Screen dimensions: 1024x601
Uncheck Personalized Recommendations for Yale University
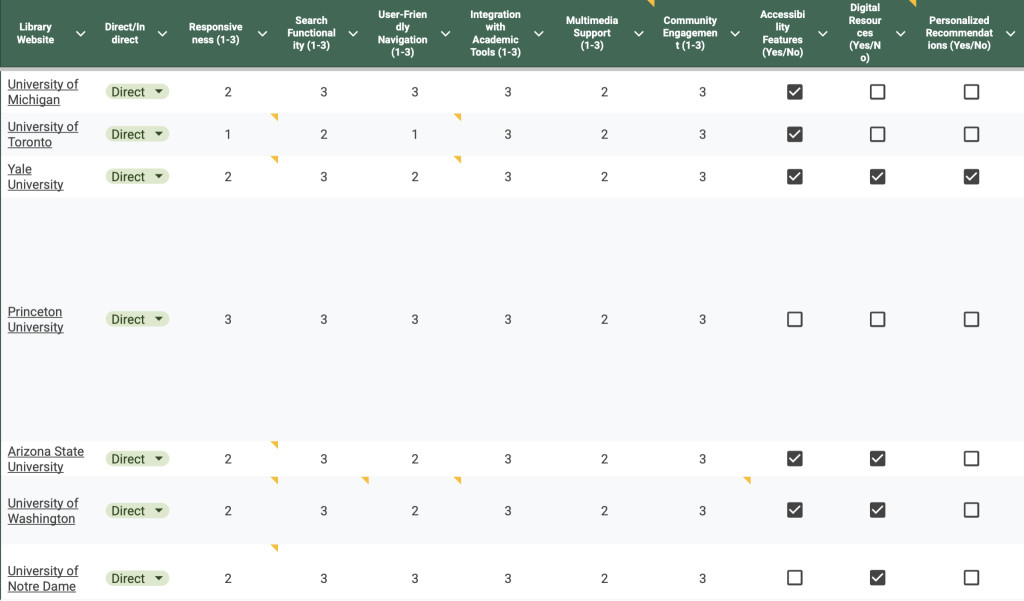[x=972, y=176]
